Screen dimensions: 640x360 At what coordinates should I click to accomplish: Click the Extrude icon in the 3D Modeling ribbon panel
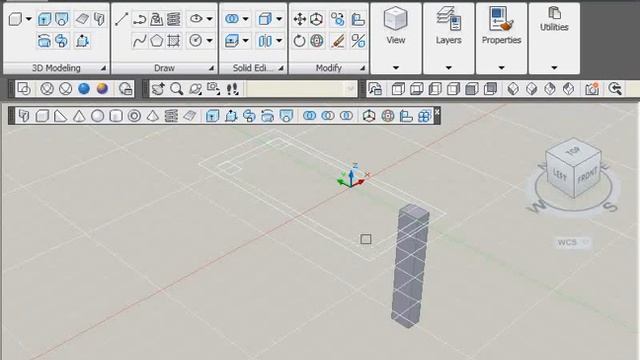point(44,19)
